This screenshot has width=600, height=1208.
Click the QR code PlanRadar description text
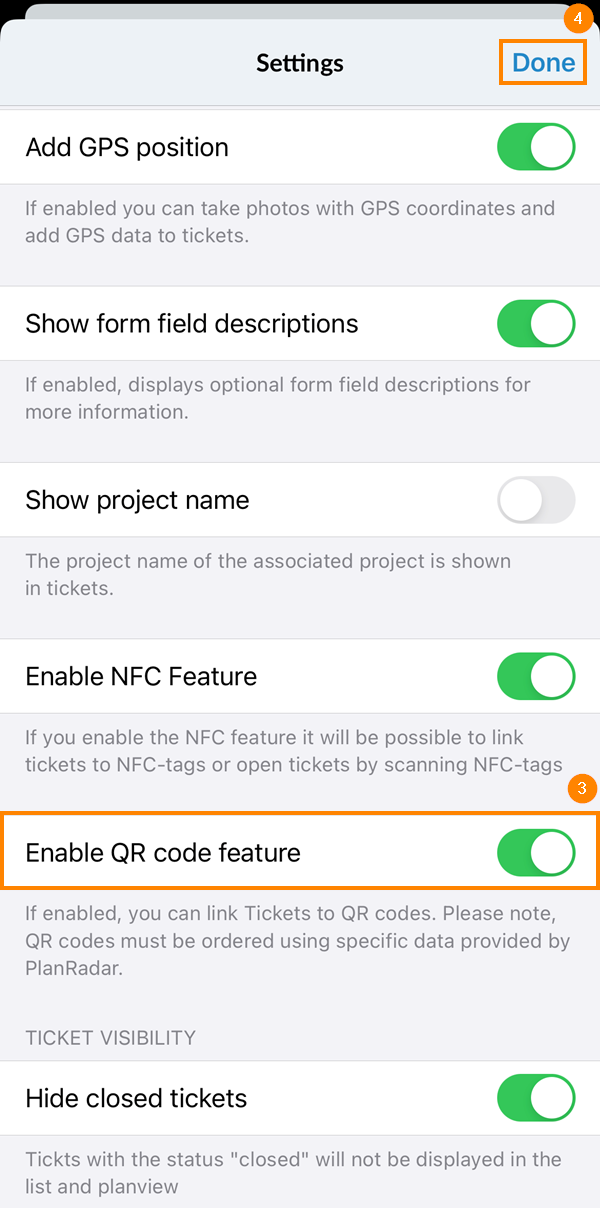pyautogui.click(x=297, y=940)
